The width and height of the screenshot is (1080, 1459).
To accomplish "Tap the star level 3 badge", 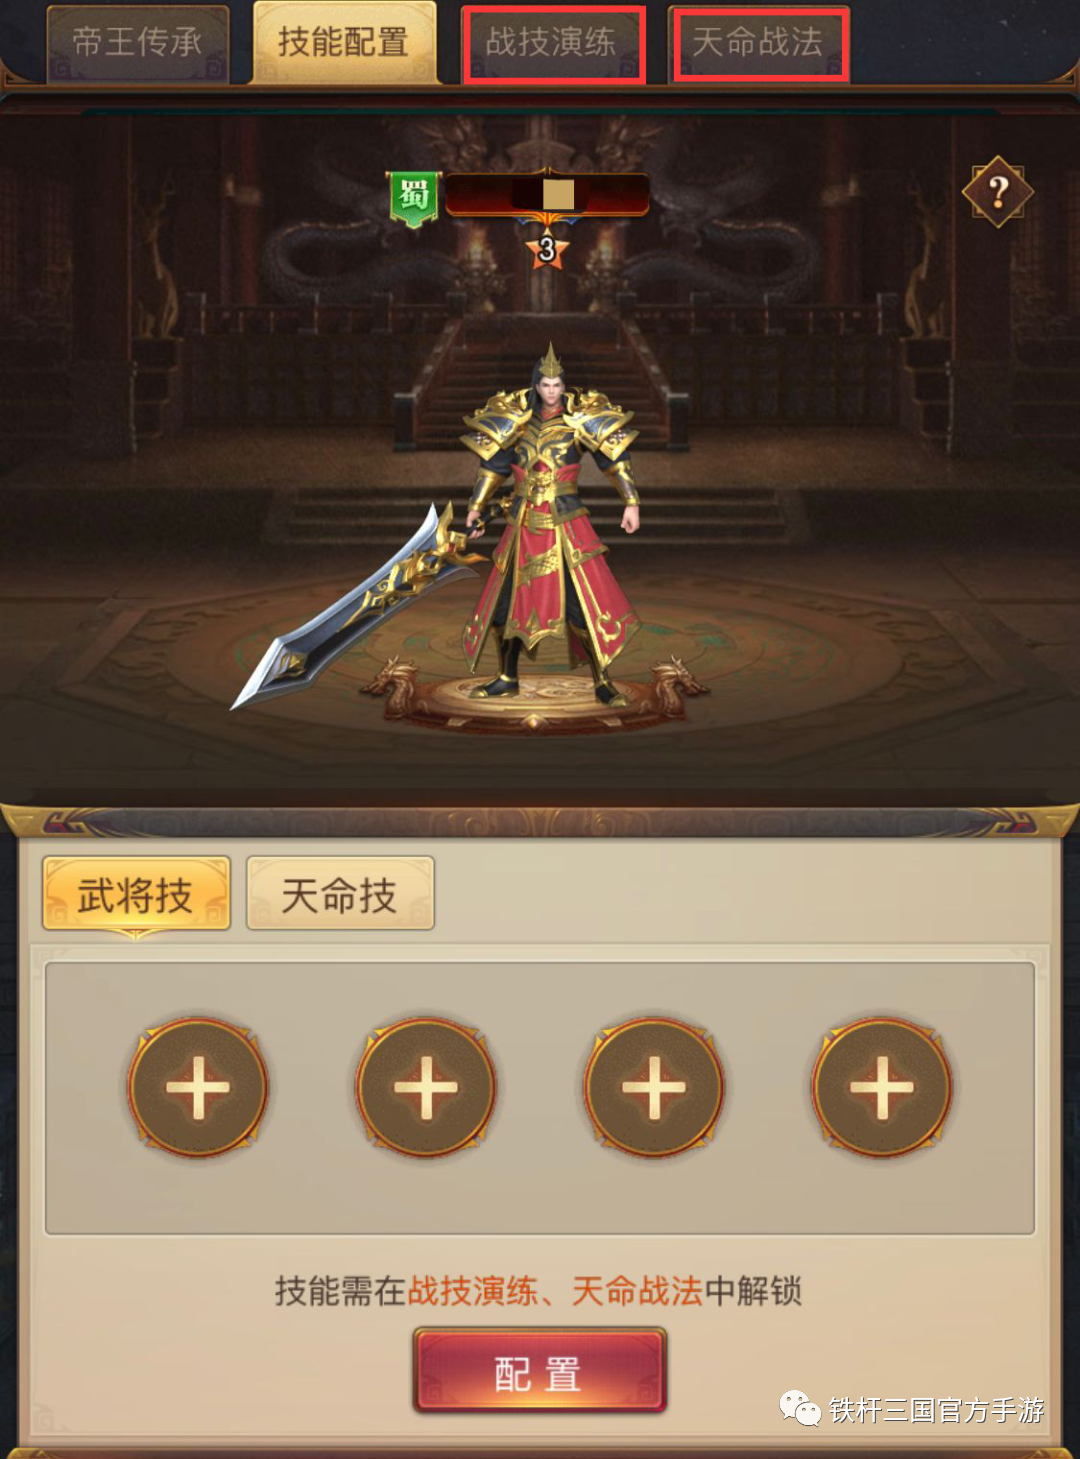I will coord(546,248).
